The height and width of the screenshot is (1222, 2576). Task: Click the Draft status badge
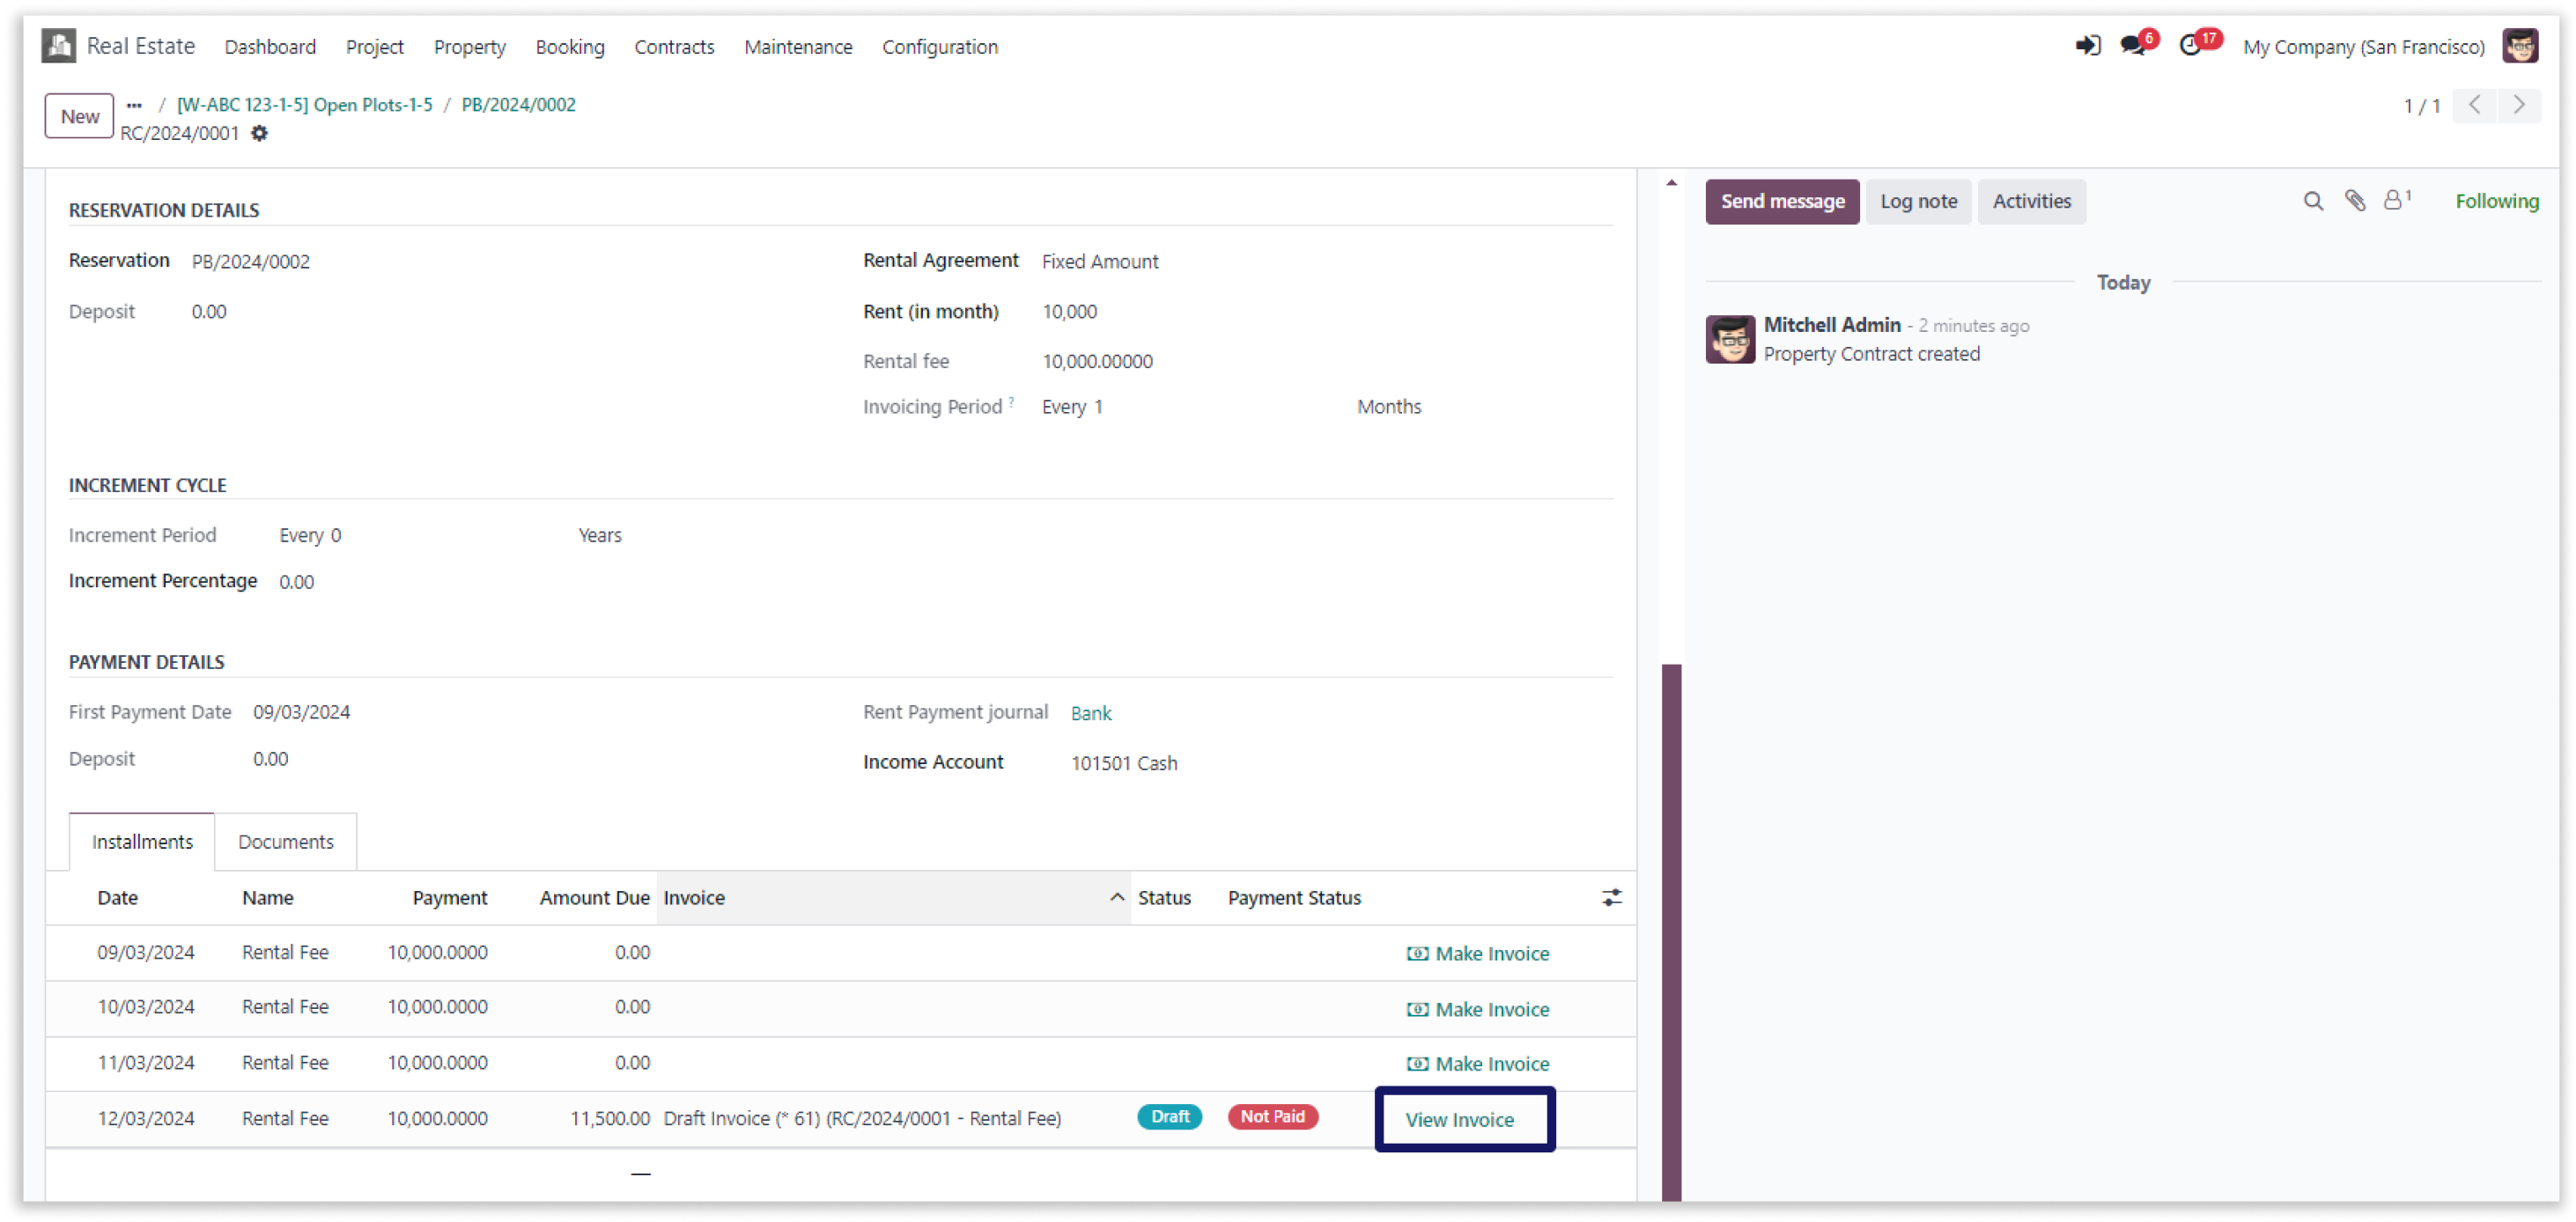[x=1169, y=1117]
